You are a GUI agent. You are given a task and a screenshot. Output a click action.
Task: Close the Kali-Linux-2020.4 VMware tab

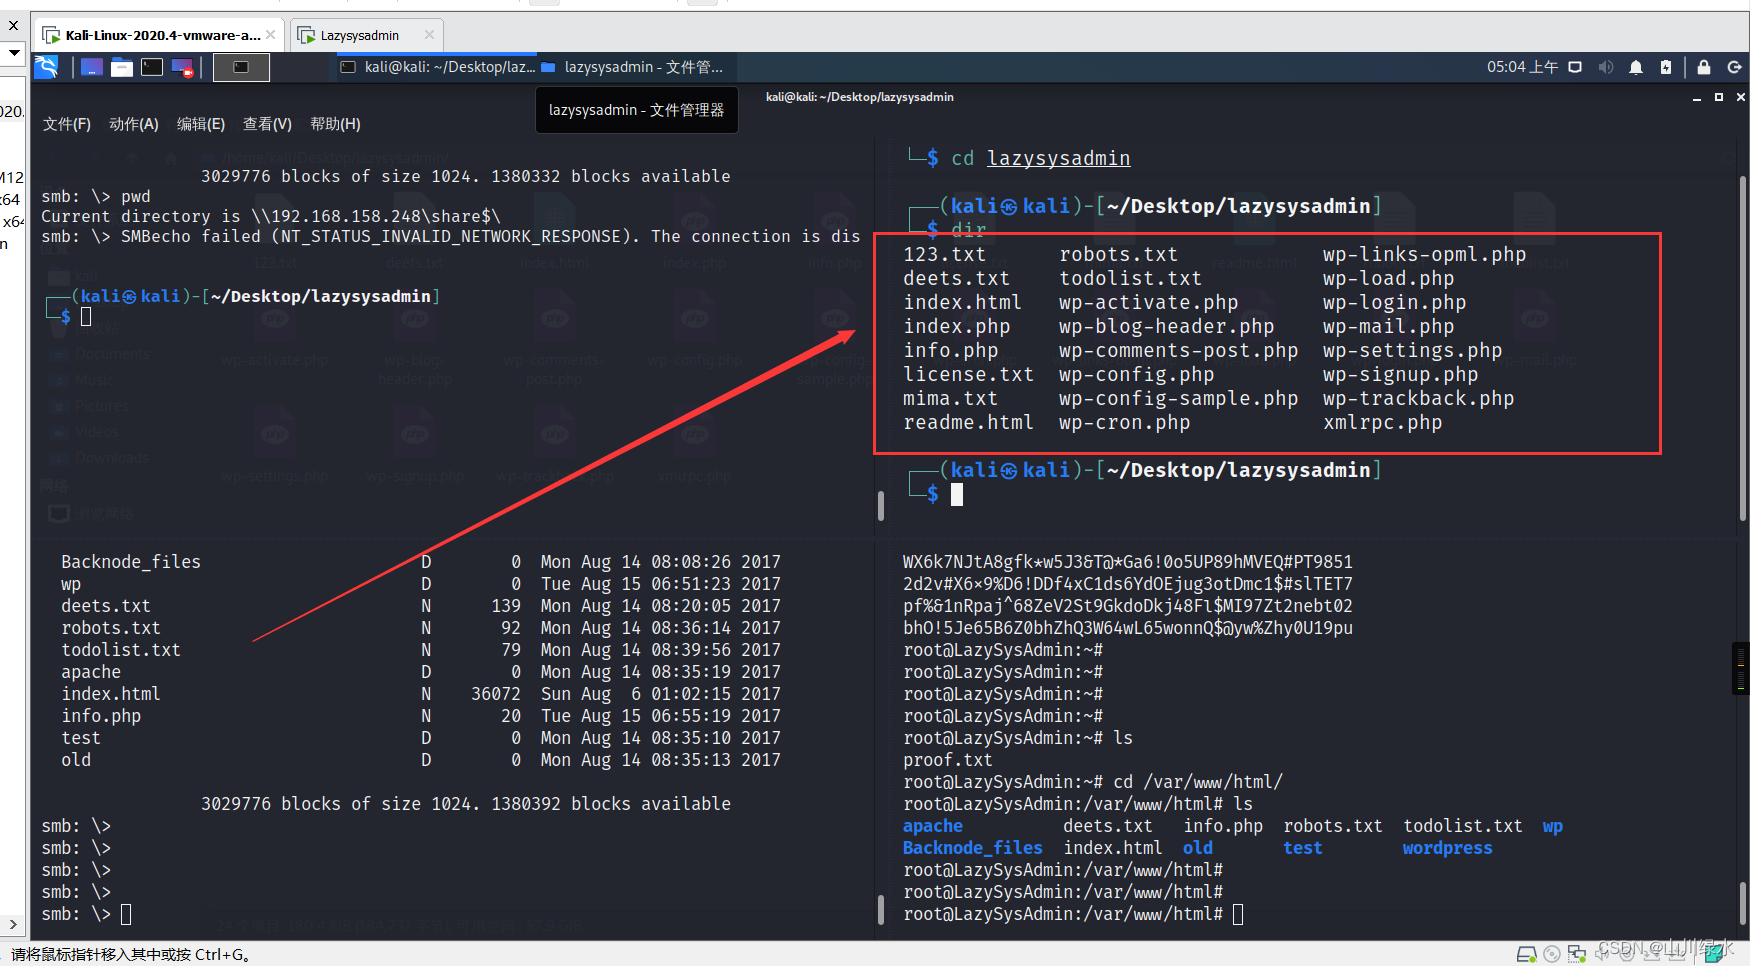[x=271, y=34]
